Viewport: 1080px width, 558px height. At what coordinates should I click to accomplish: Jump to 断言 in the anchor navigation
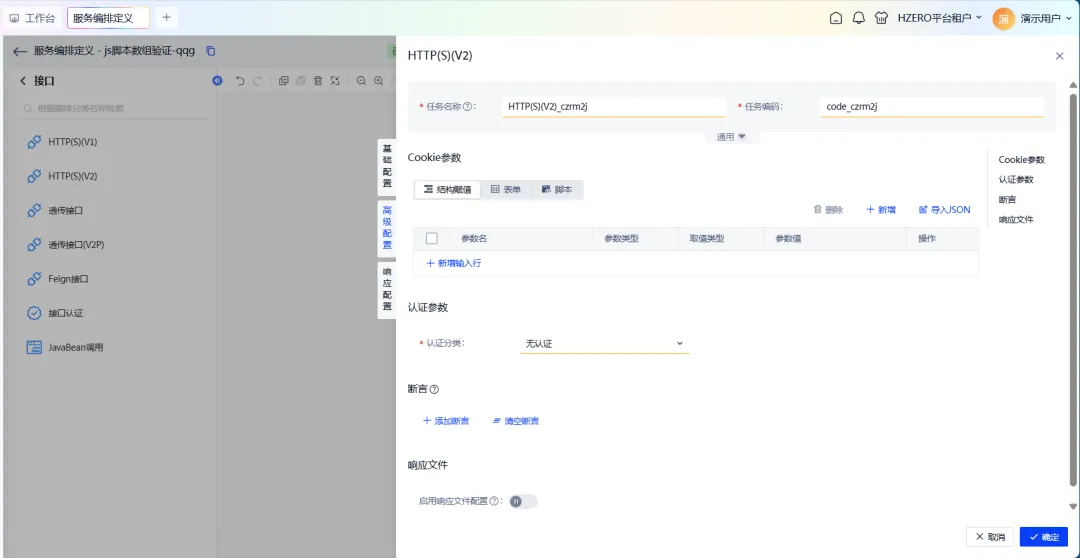(1007, 200)
